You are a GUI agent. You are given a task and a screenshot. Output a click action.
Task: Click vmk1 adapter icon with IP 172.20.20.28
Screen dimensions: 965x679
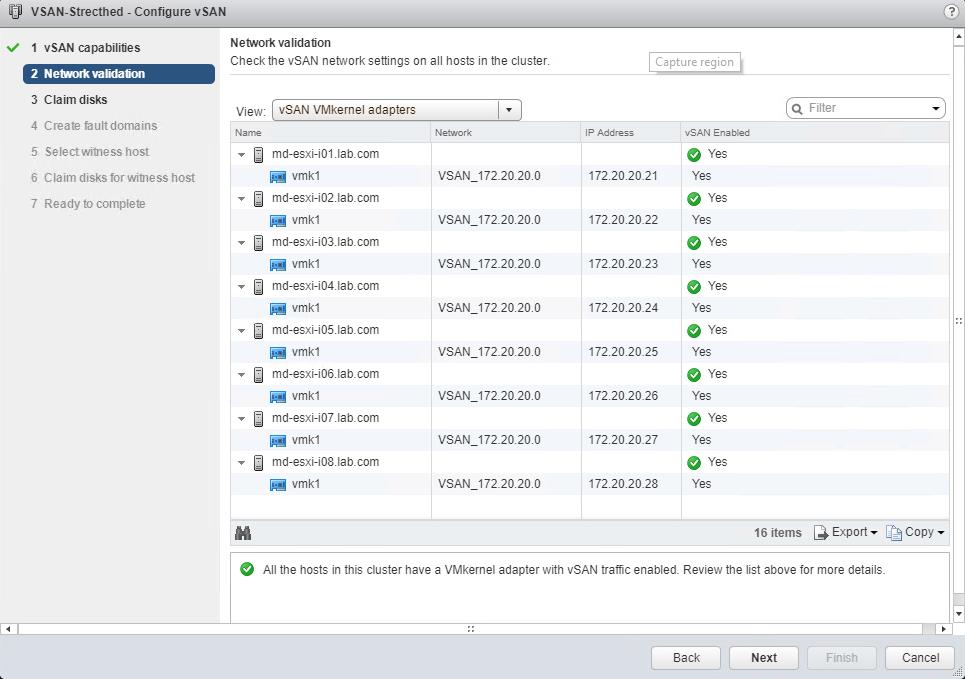tap(278, 484)
